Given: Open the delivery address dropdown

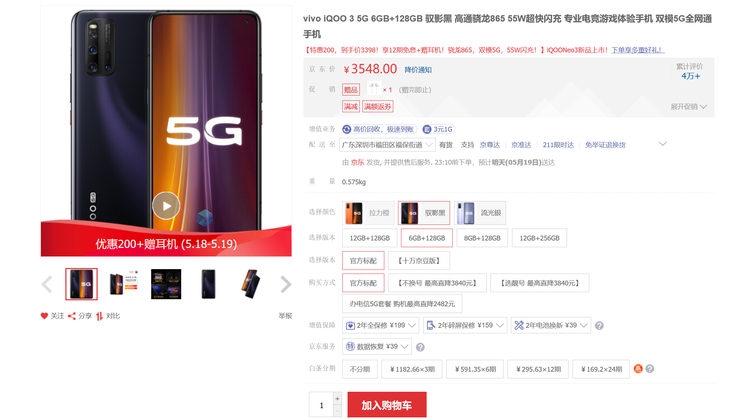Looking at the screenshot, I should 387,145.
